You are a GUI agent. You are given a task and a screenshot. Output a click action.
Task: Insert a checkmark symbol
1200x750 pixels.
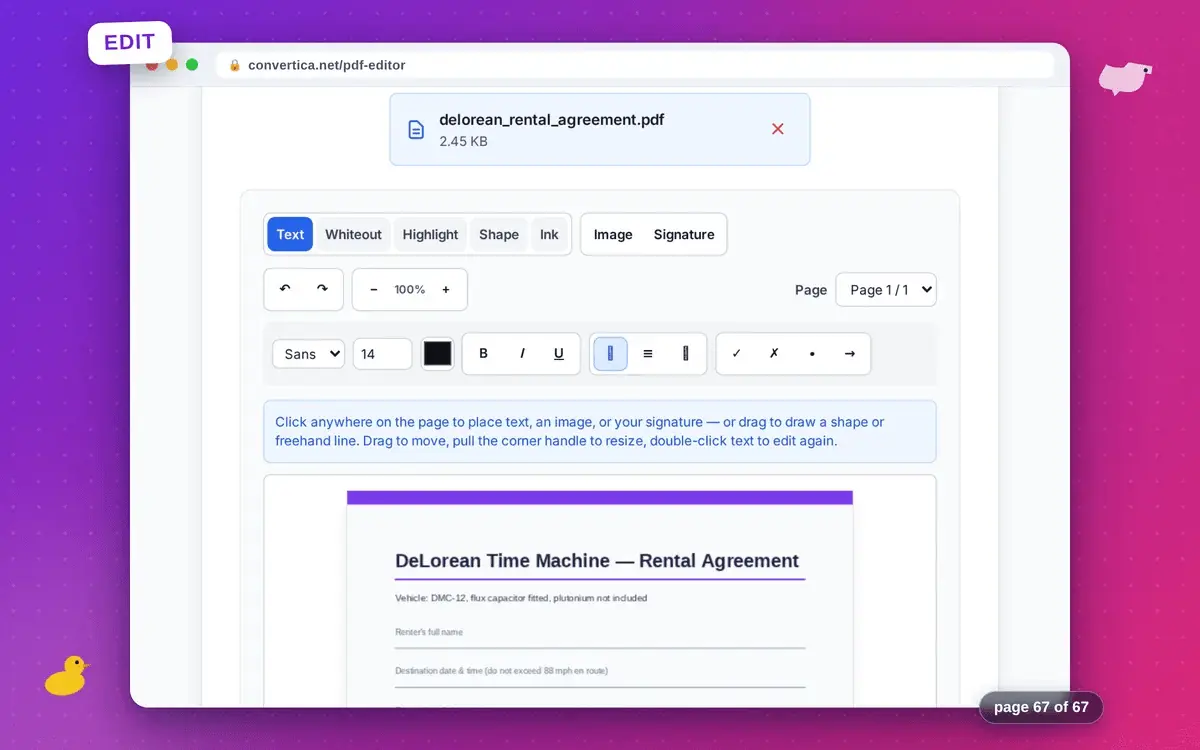[x=737, y=353]
